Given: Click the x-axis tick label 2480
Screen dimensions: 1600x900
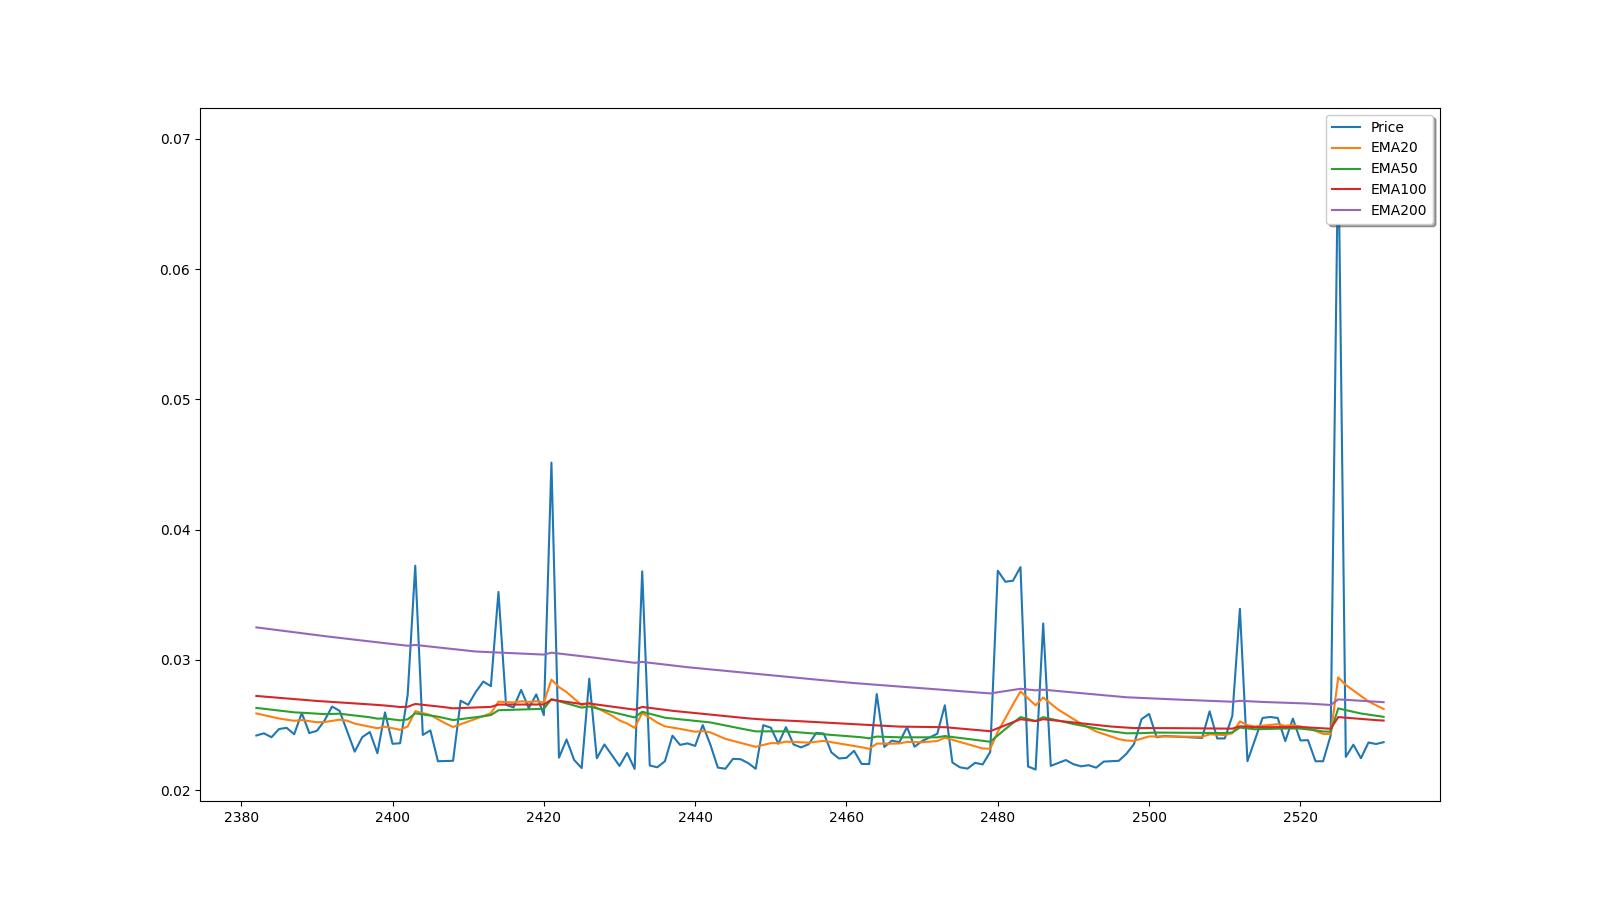Looking at the screenshot, I should (998, 817).
